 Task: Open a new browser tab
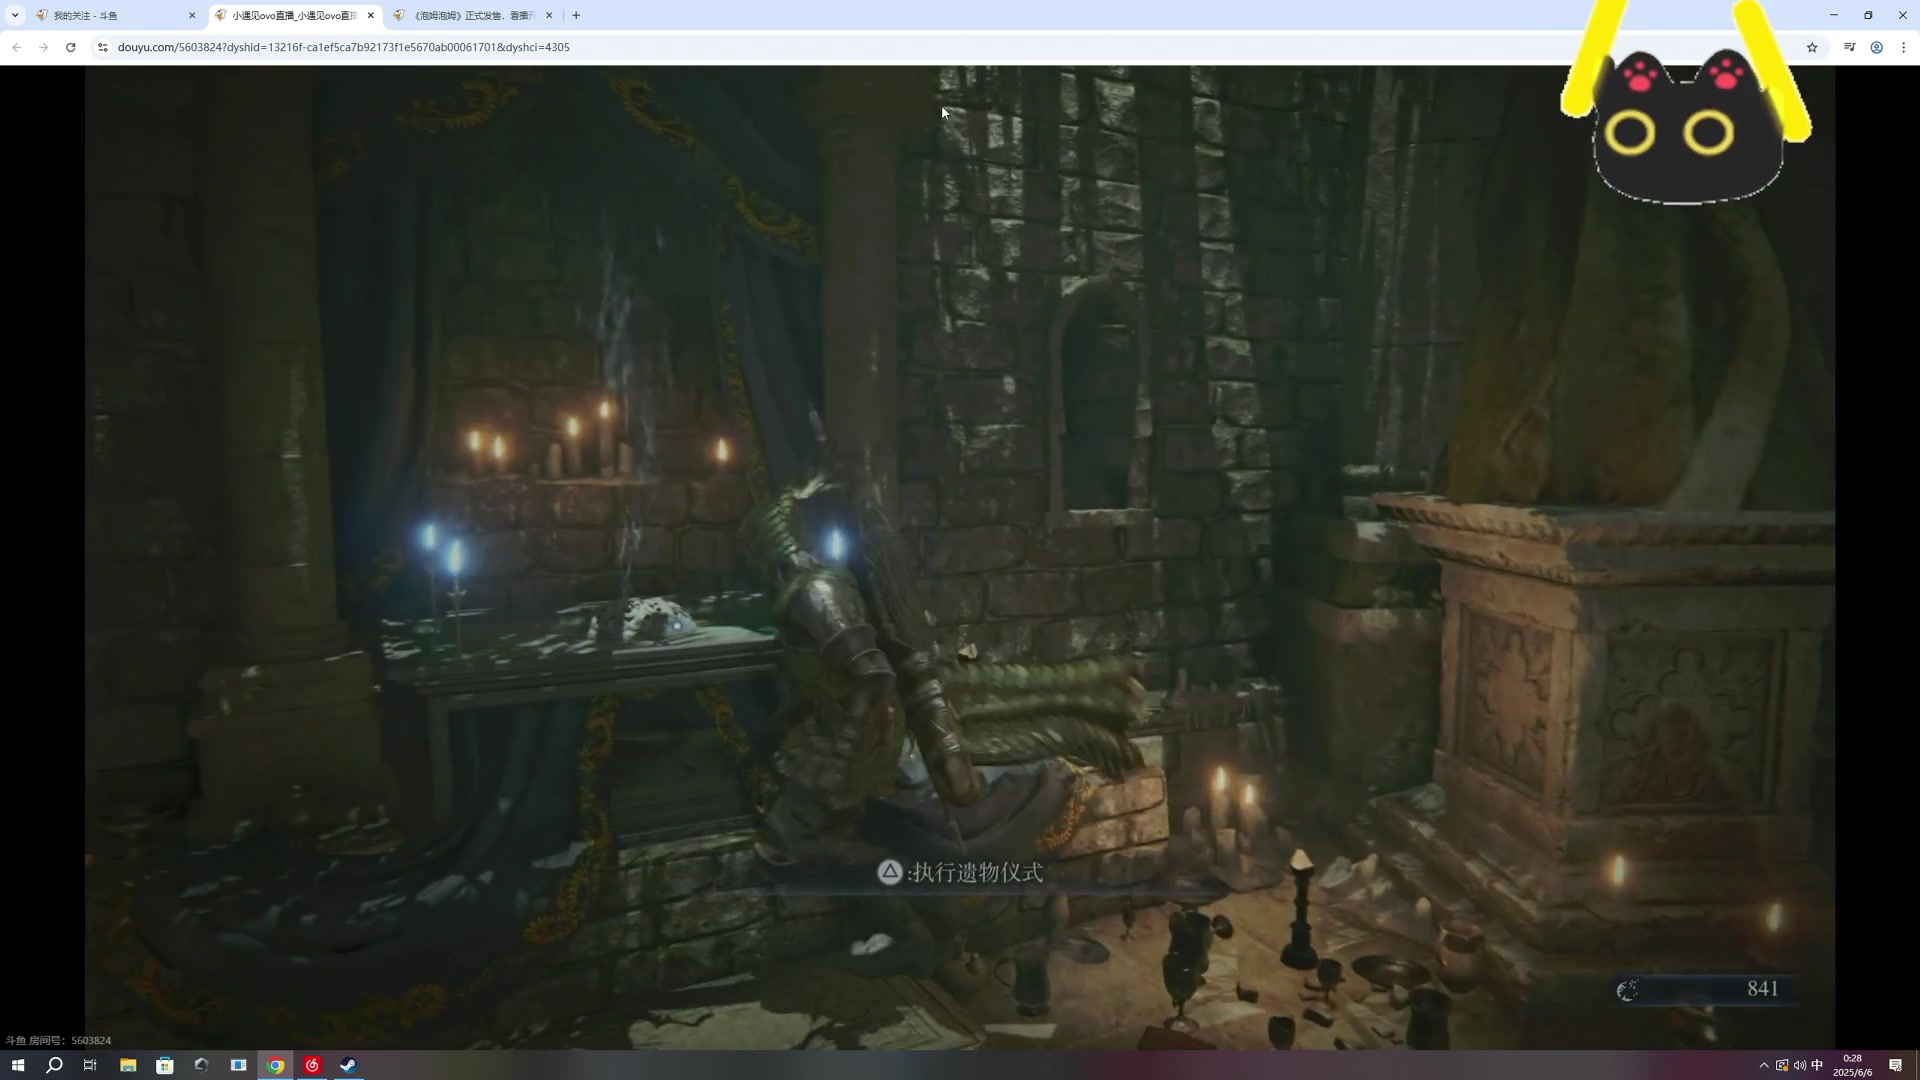coord(576,15)
